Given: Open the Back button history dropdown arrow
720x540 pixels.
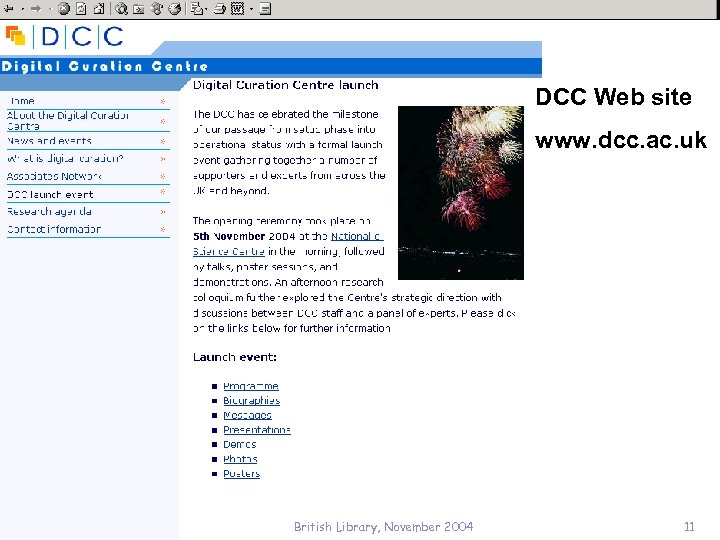Looking at the screenshot, I should tap(22, 9).
